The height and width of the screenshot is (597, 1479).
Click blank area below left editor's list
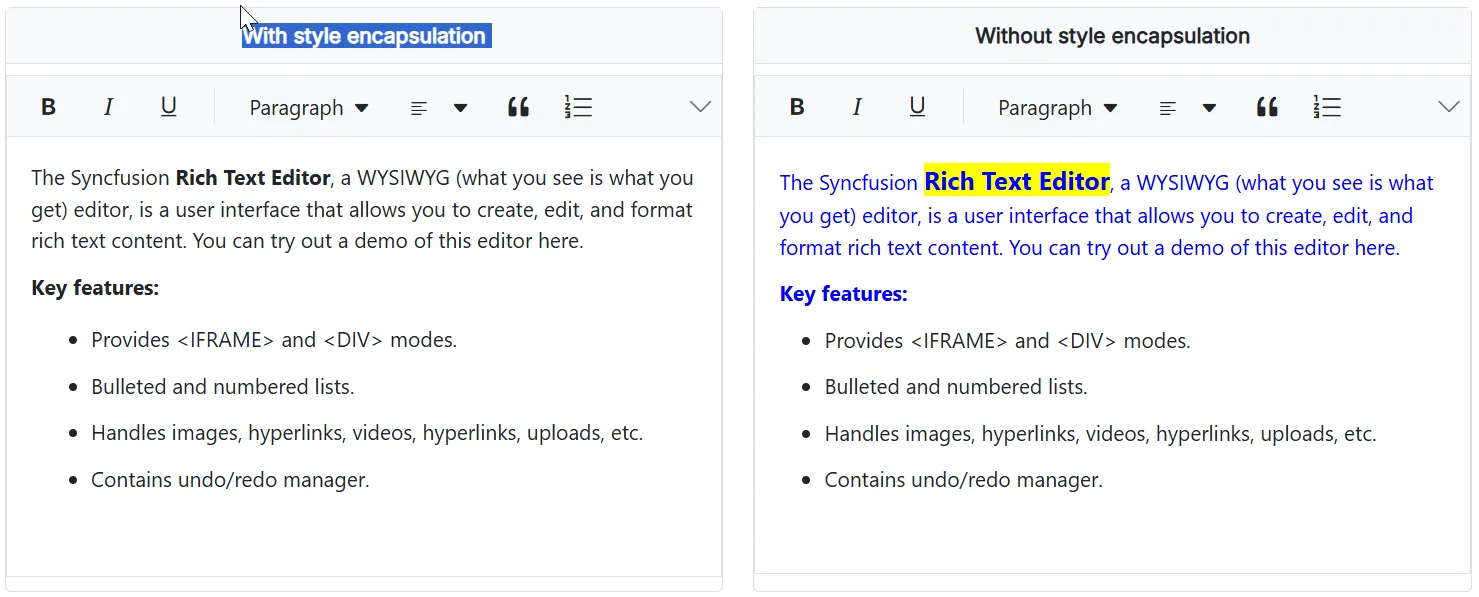coord(364,535)
